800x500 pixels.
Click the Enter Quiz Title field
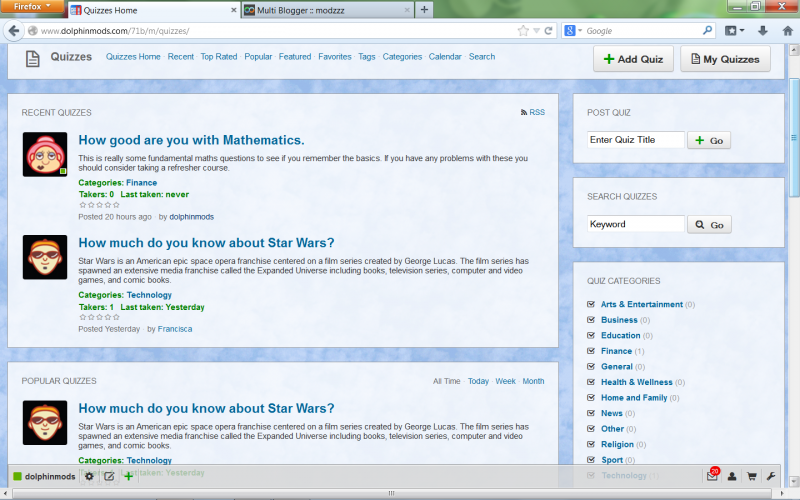635,140
